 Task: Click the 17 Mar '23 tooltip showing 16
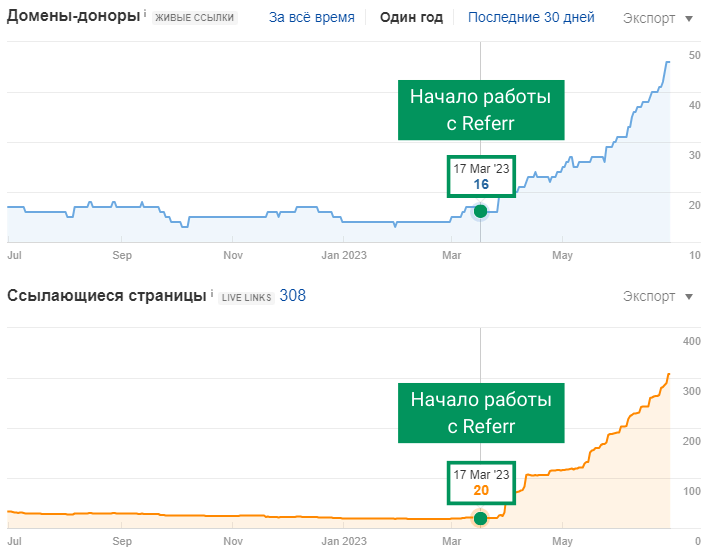[481, 177]
